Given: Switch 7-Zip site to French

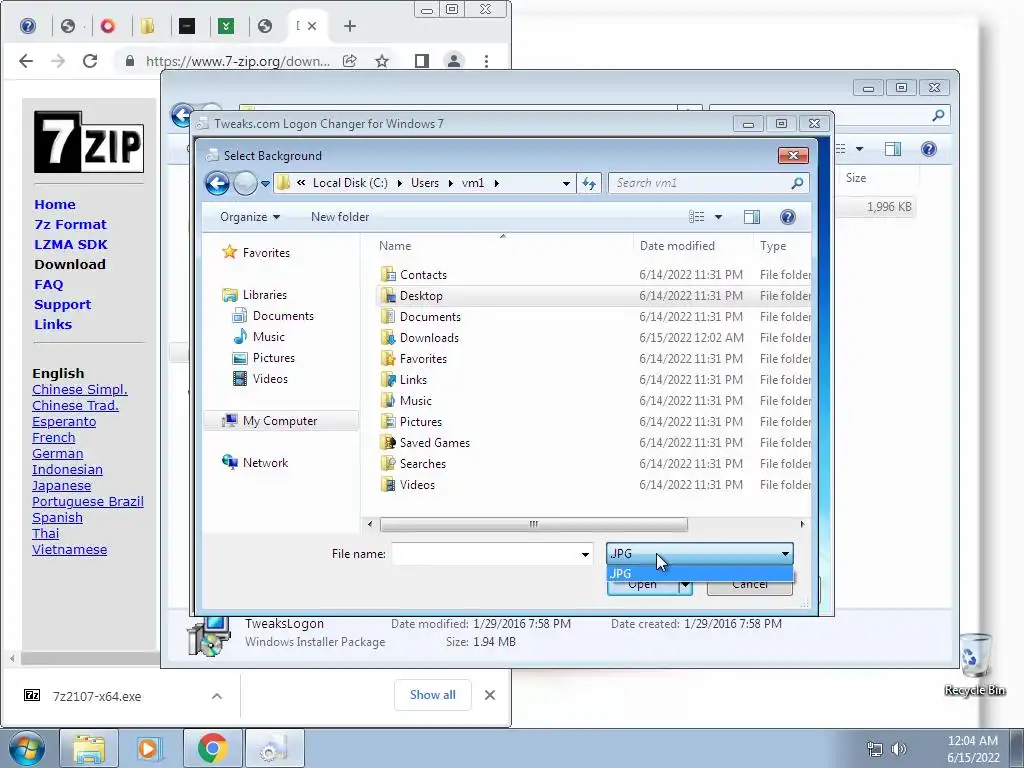Looking at the screenshot, I should 54,438.
